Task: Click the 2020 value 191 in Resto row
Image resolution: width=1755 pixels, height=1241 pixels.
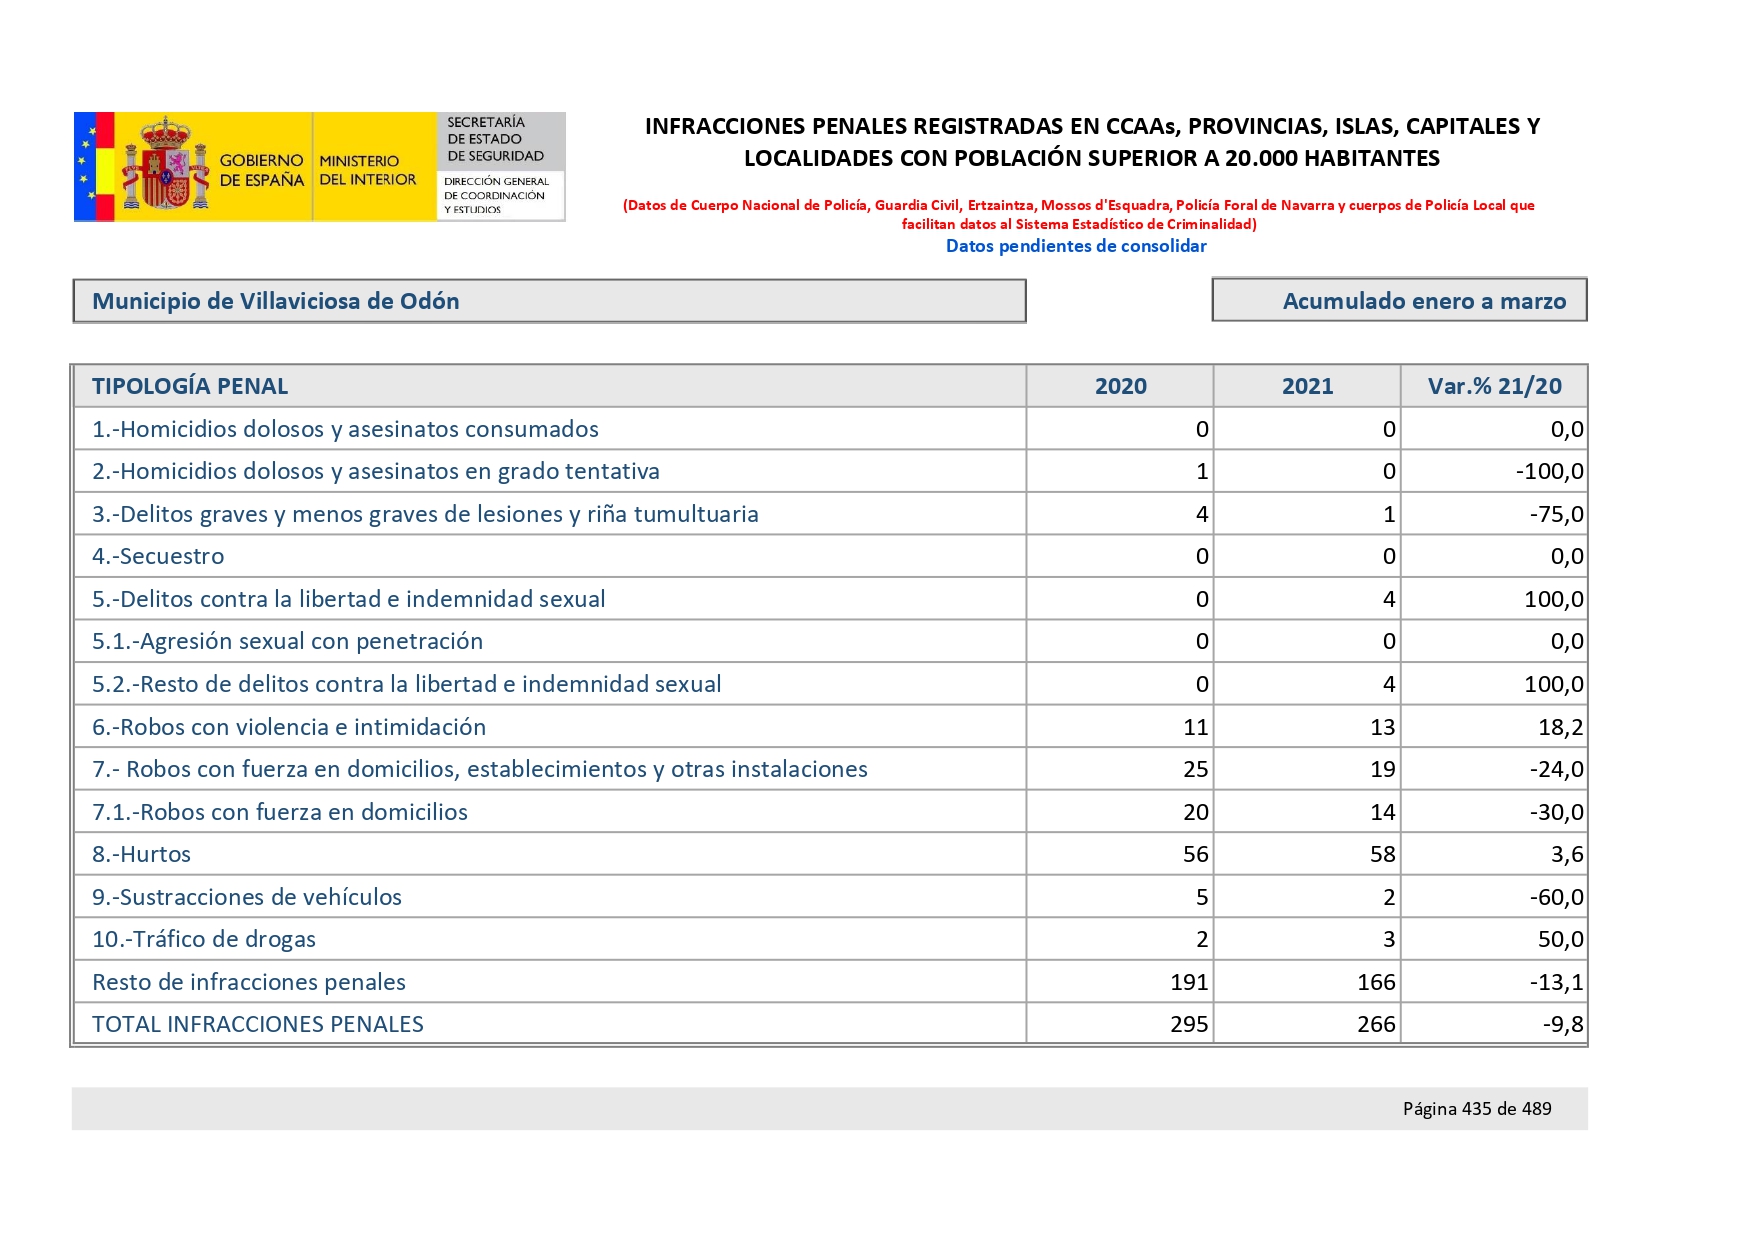Action: pyautogui.click(x=1189, y=982)
